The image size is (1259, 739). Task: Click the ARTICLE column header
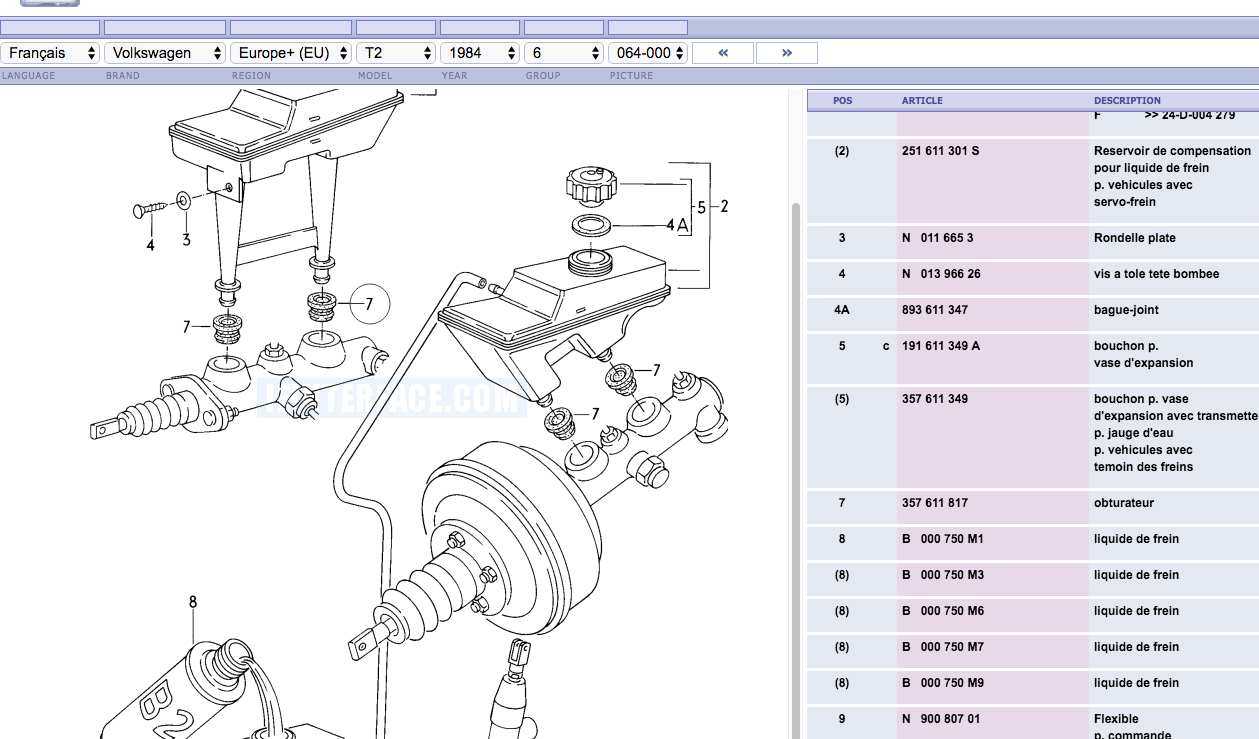tap(922, 100)
